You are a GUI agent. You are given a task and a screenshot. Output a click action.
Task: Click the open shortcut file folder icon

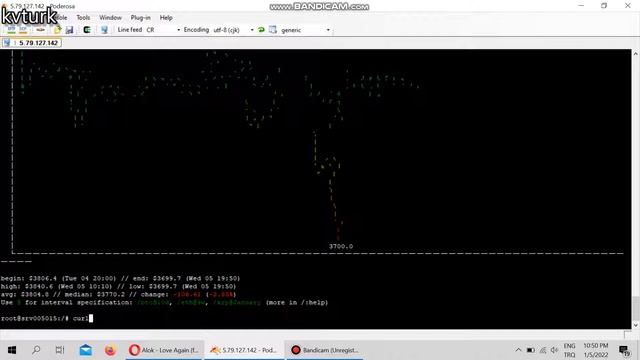pos(57,30)
